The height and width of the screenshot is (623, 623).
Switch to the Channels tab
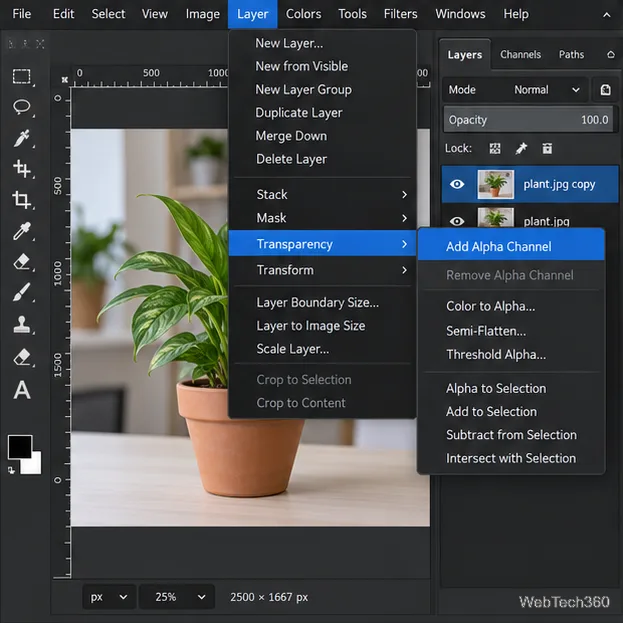tap(520, 54)
